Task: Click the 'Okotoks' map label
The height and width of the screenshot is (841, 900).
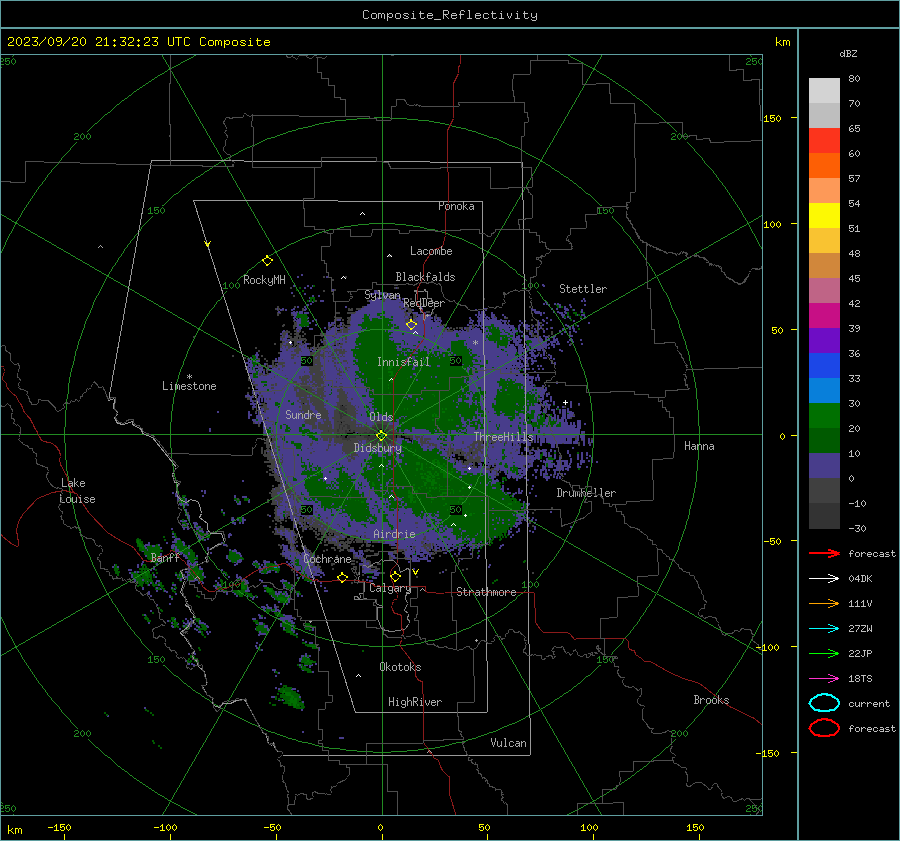Action: pos(400,667)
